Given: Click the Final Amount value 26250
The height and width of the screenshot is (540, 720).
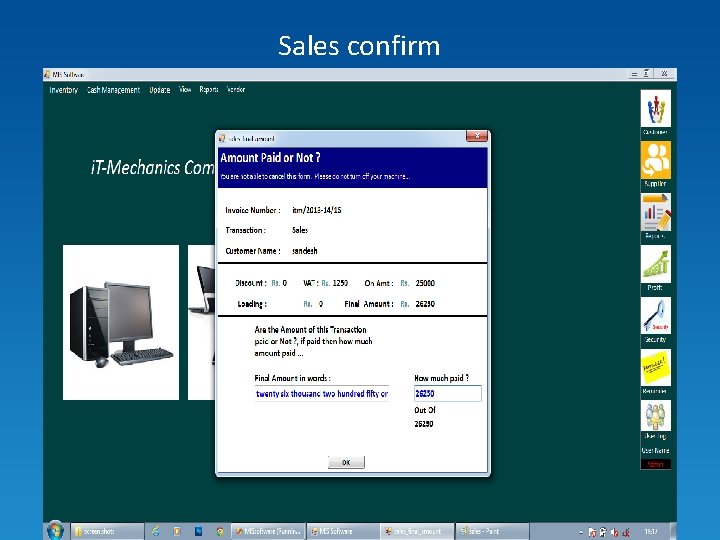Looking at the screenshot, I should point(425,304).
